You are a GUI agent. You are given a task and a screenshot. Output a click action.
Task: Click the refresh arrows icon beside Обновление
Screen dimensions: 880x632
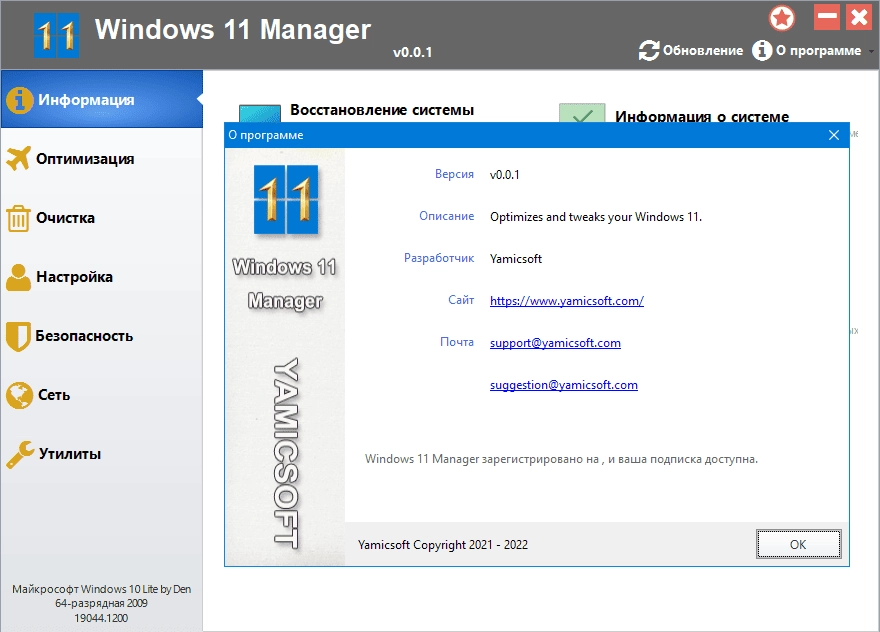point(648,51)
